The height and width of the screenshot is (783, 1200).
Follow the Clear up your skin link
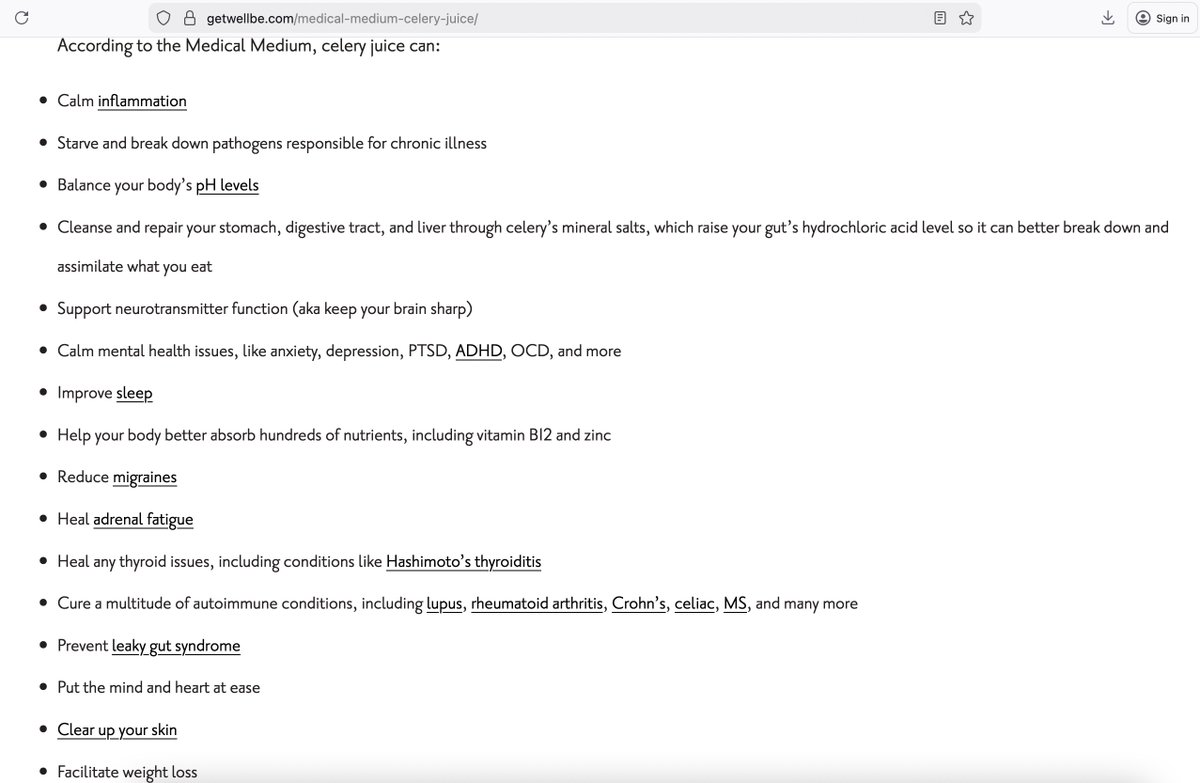(x=117, y=729)
